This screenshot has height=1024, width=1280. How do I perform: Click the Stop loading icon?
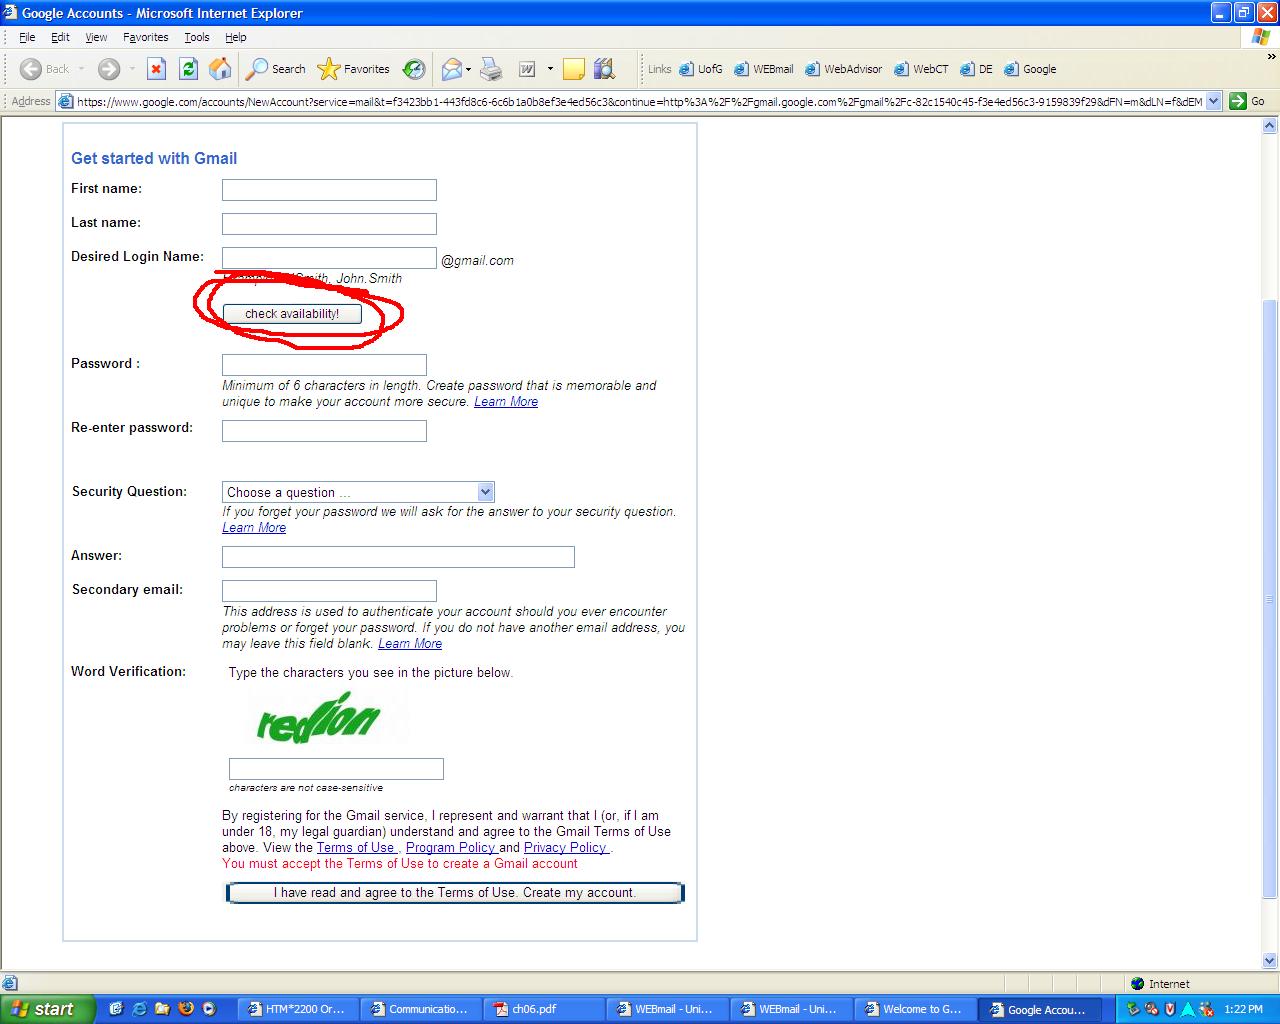(156, 69)
